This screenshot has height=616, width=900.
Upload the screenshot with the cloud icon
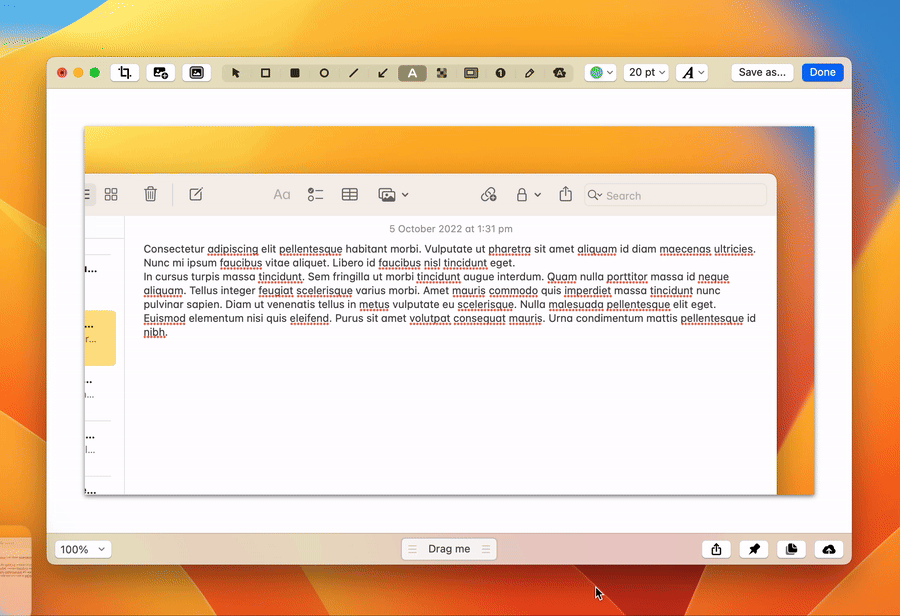click(829, 549)
